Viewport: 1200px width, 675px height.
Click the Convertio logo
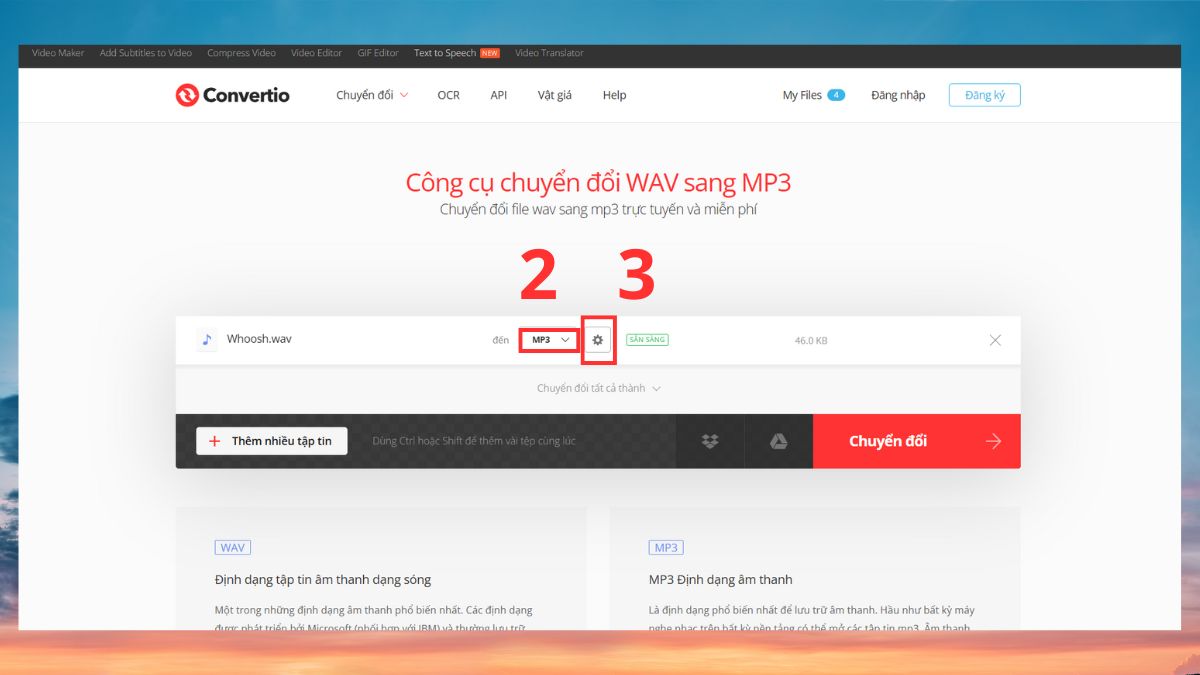(x=232, y=95)
